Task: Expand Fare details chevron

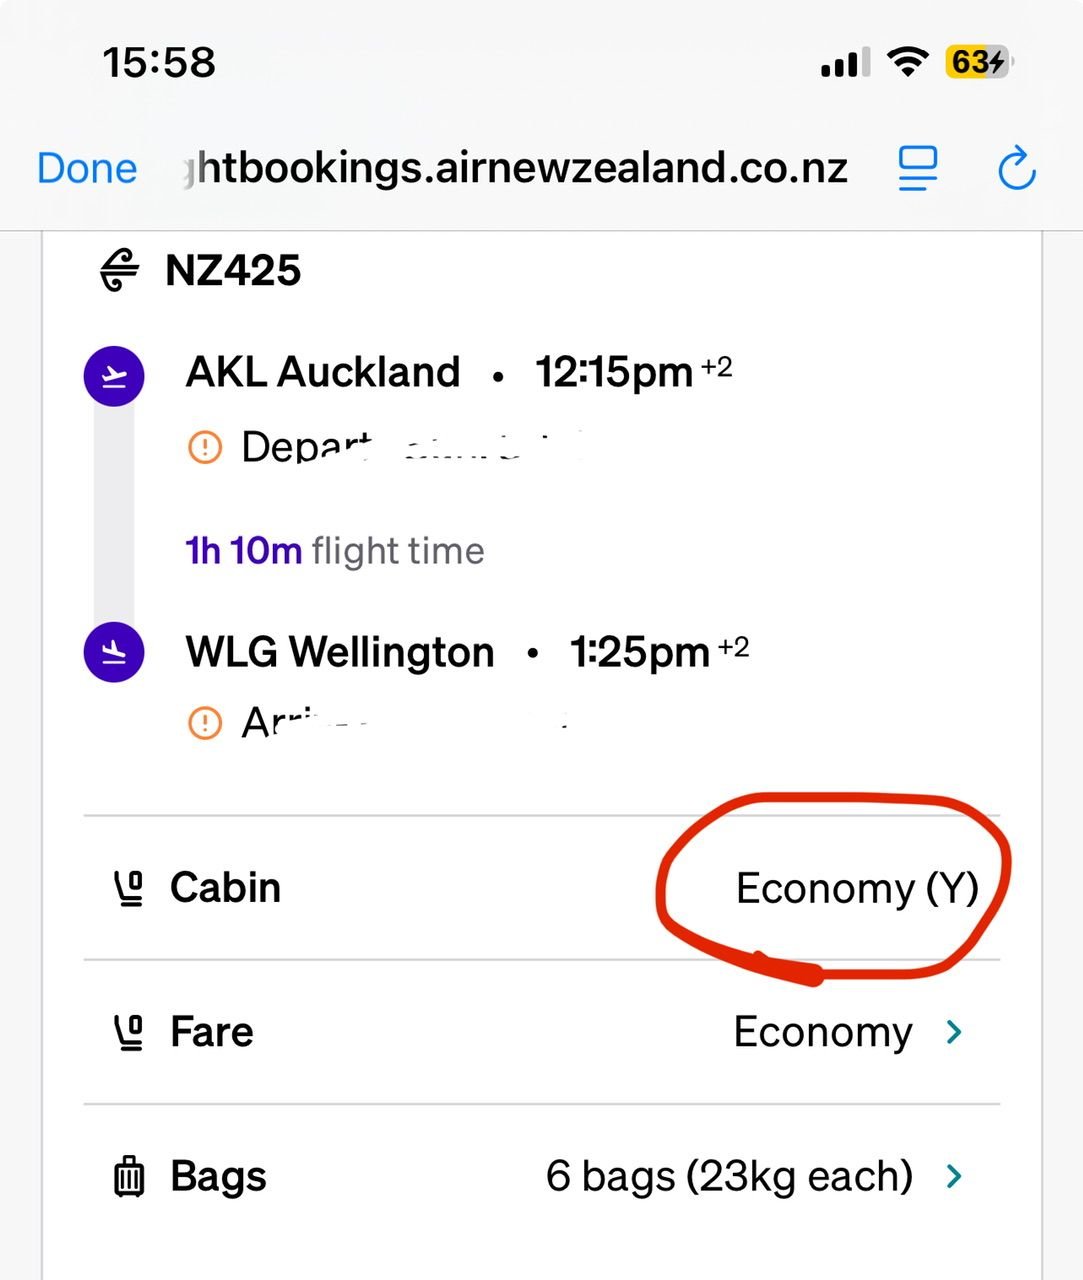Action: pos(954,1032)
